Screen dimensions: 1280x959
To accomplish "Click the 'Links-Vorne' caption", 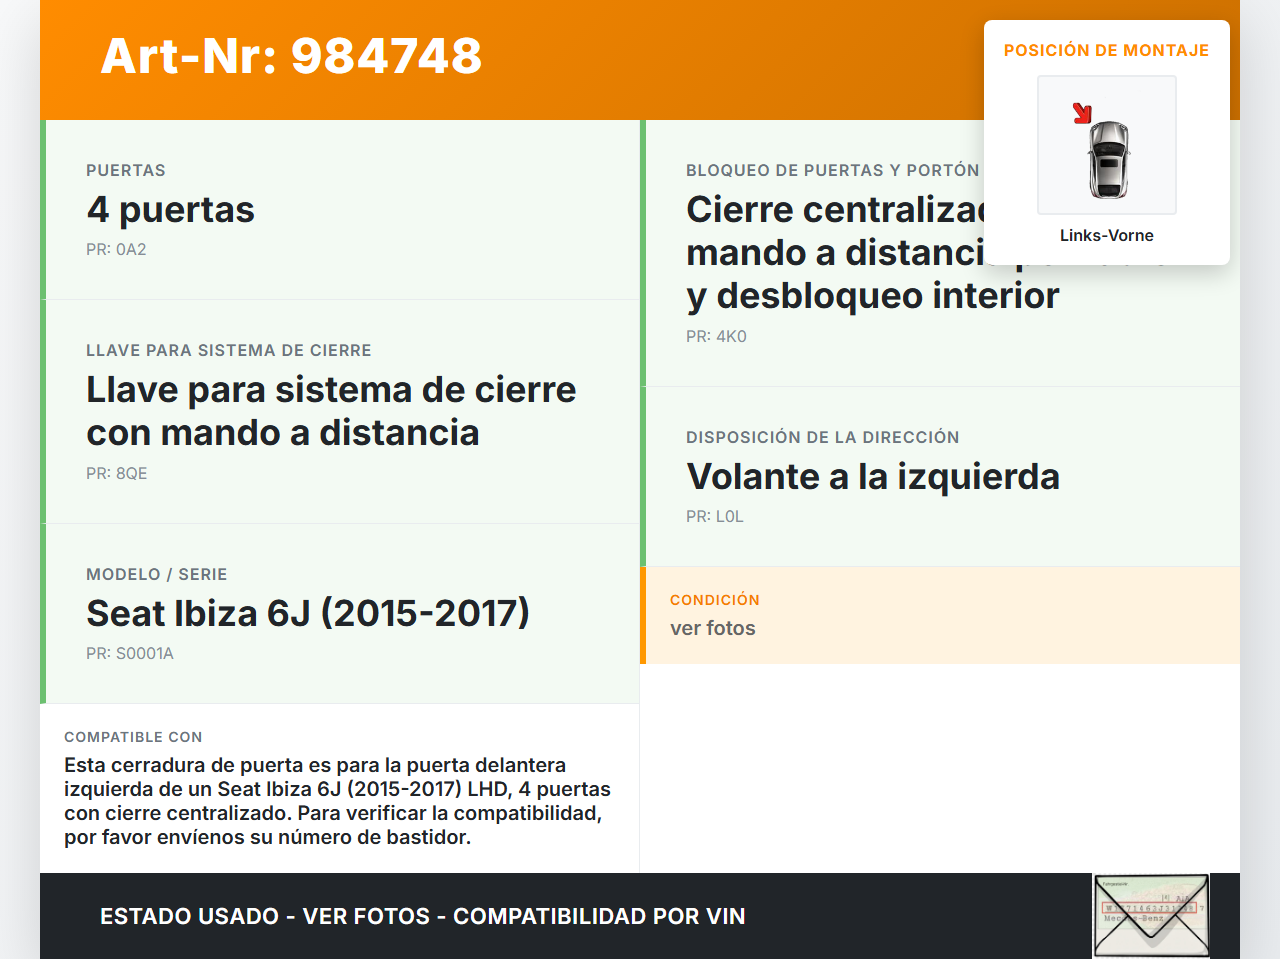I will [1107, 235].
